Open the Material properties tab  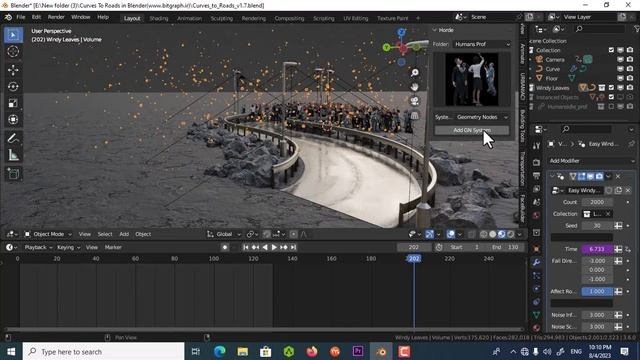[x=537, y=327]
